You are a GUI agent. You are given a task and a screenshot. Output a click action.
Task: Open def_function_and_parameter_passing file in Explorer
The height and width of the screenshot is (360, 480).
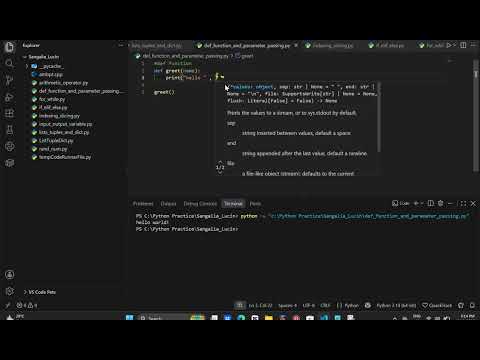point(77,91)
